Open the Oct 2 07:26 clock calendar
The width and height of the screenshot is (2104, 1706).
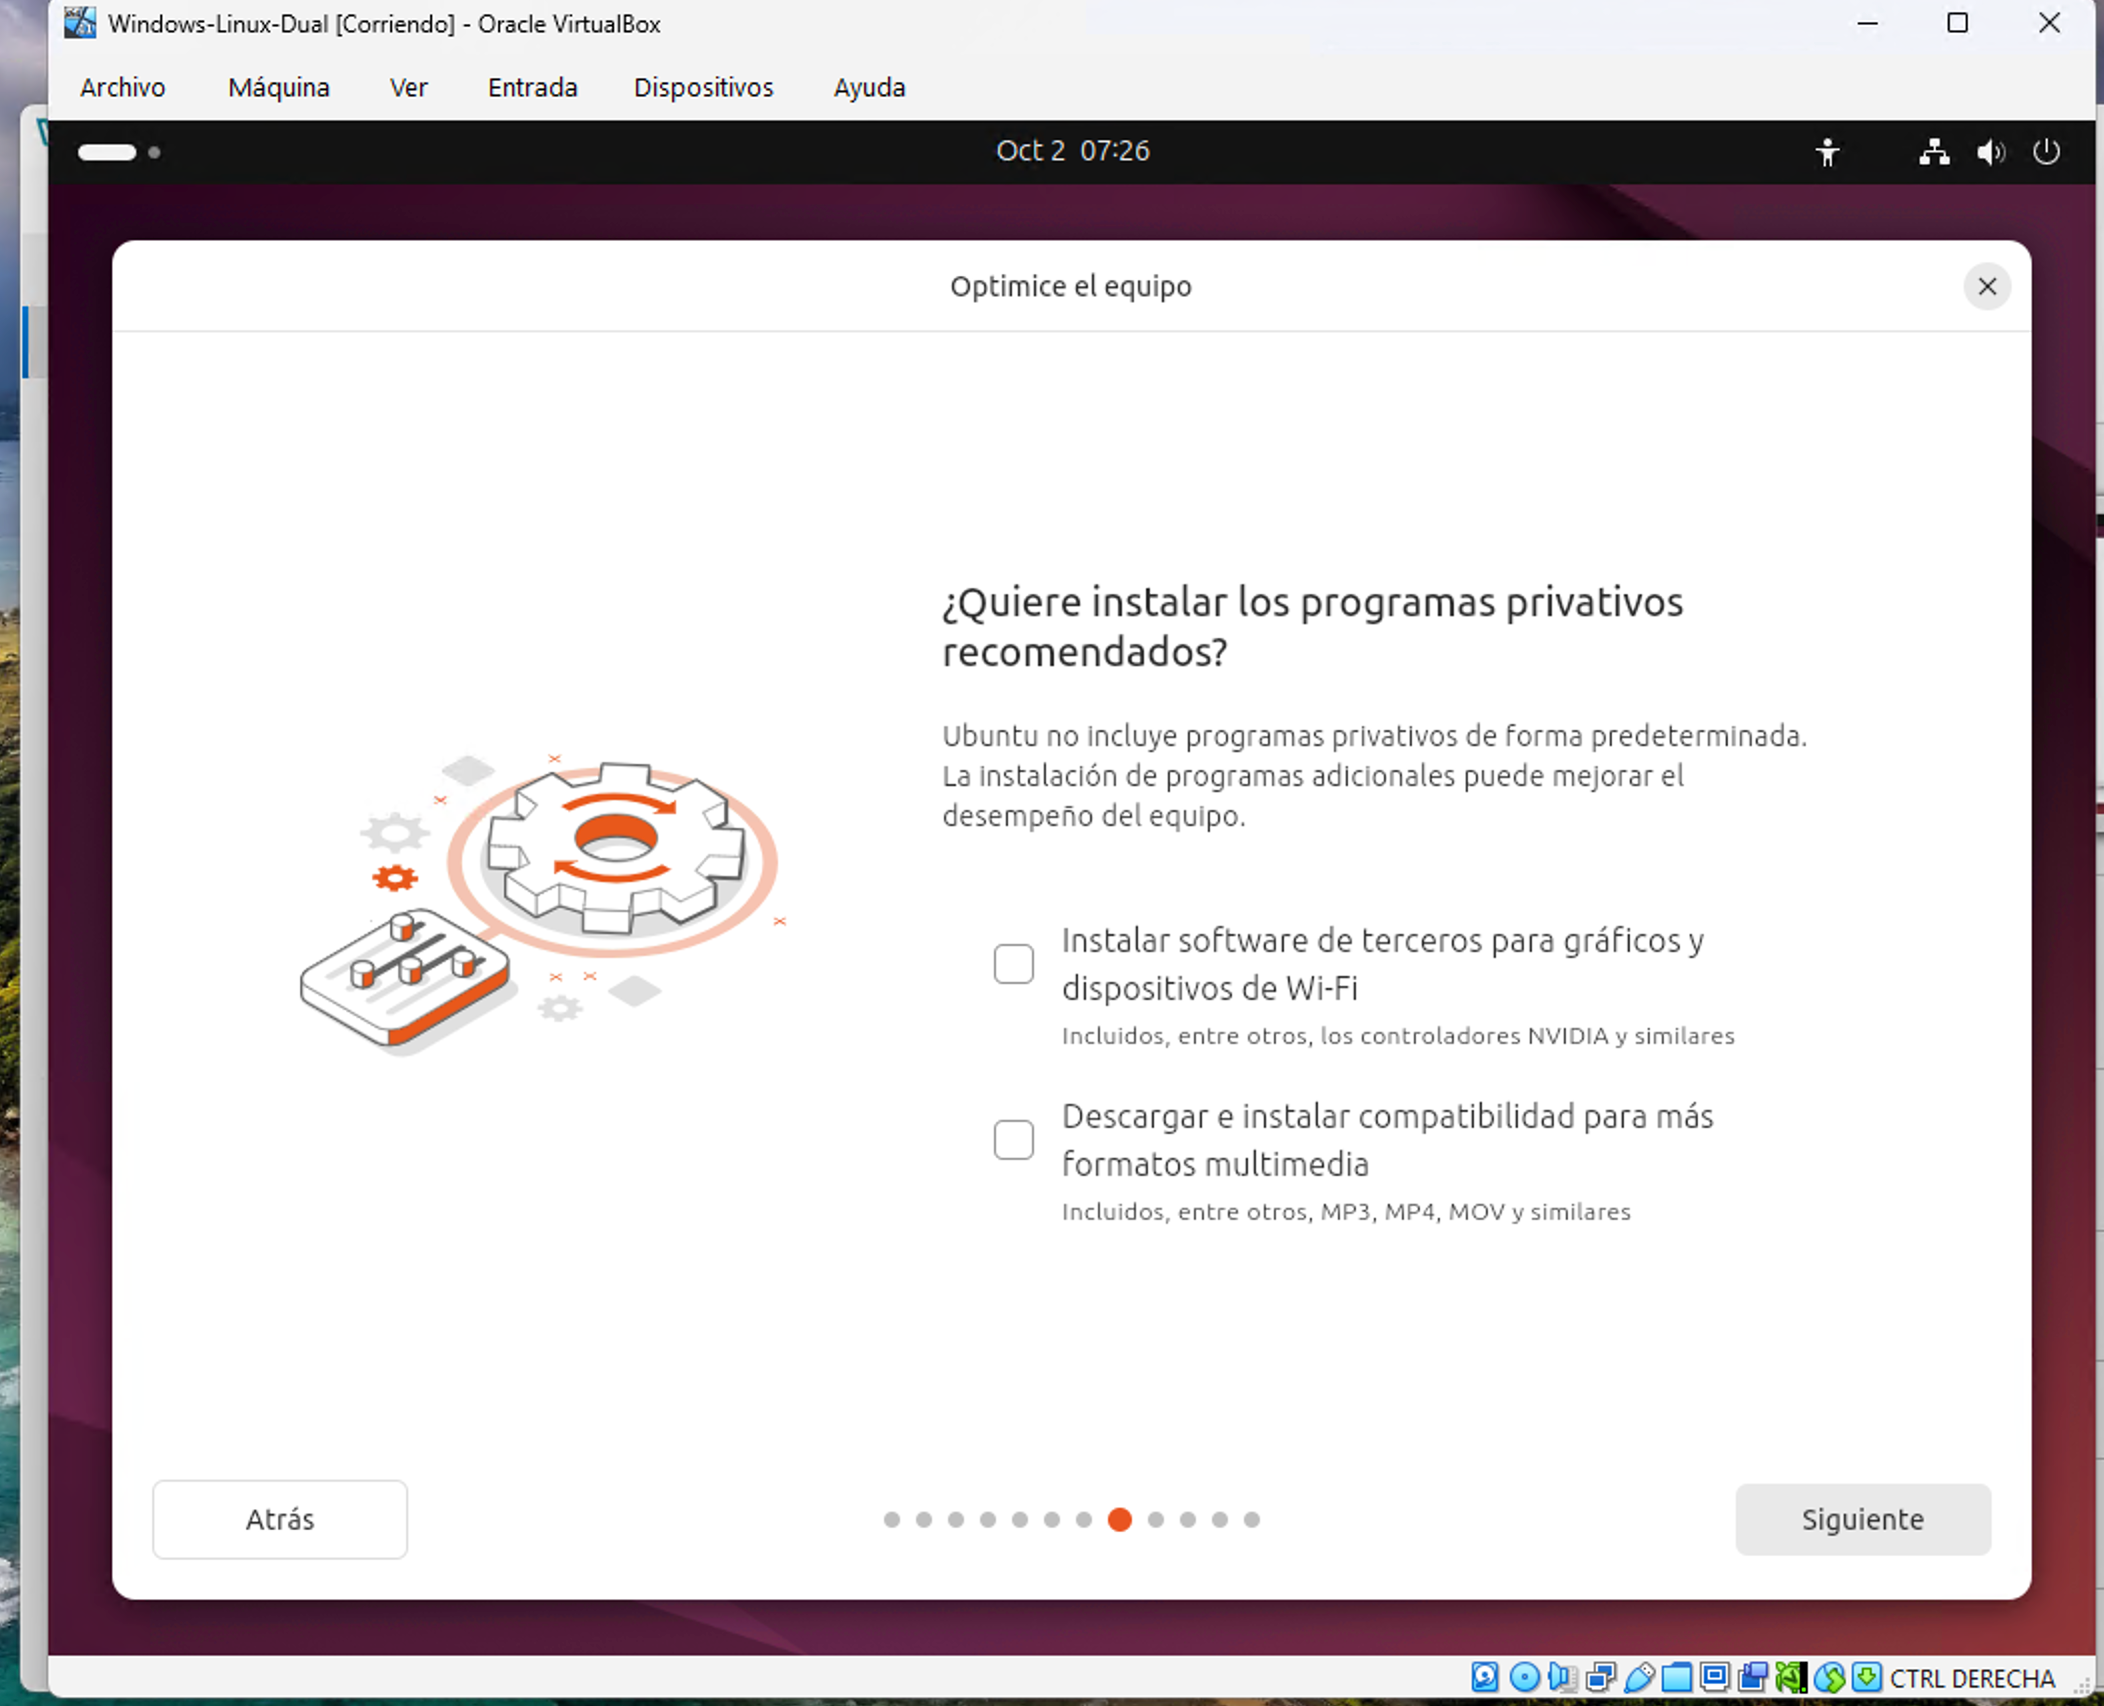point(1072,151)
